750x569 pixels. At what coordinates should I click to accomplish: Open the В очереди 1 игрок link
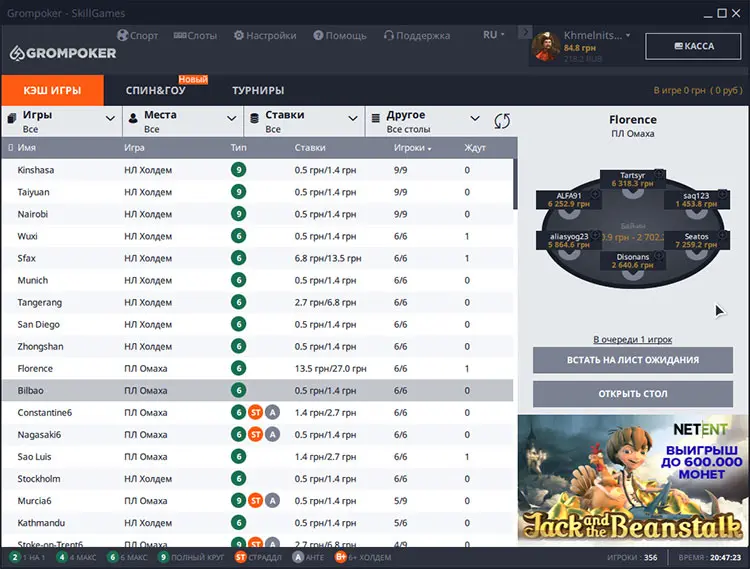pyautogui.click(x=632, y=339)
